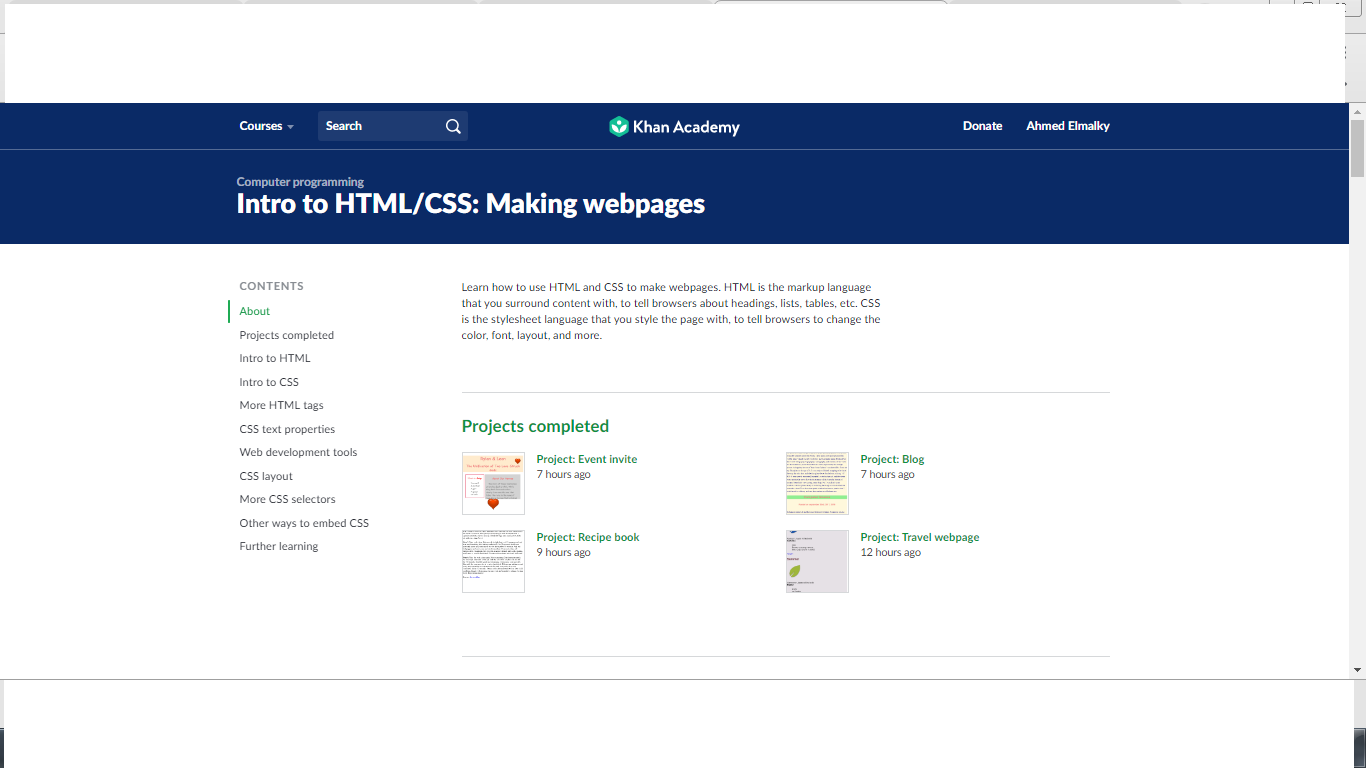Viewport: 1366px width, 768px height.
Task: Click the Khan Academy leaf logo
Action: 619,126
